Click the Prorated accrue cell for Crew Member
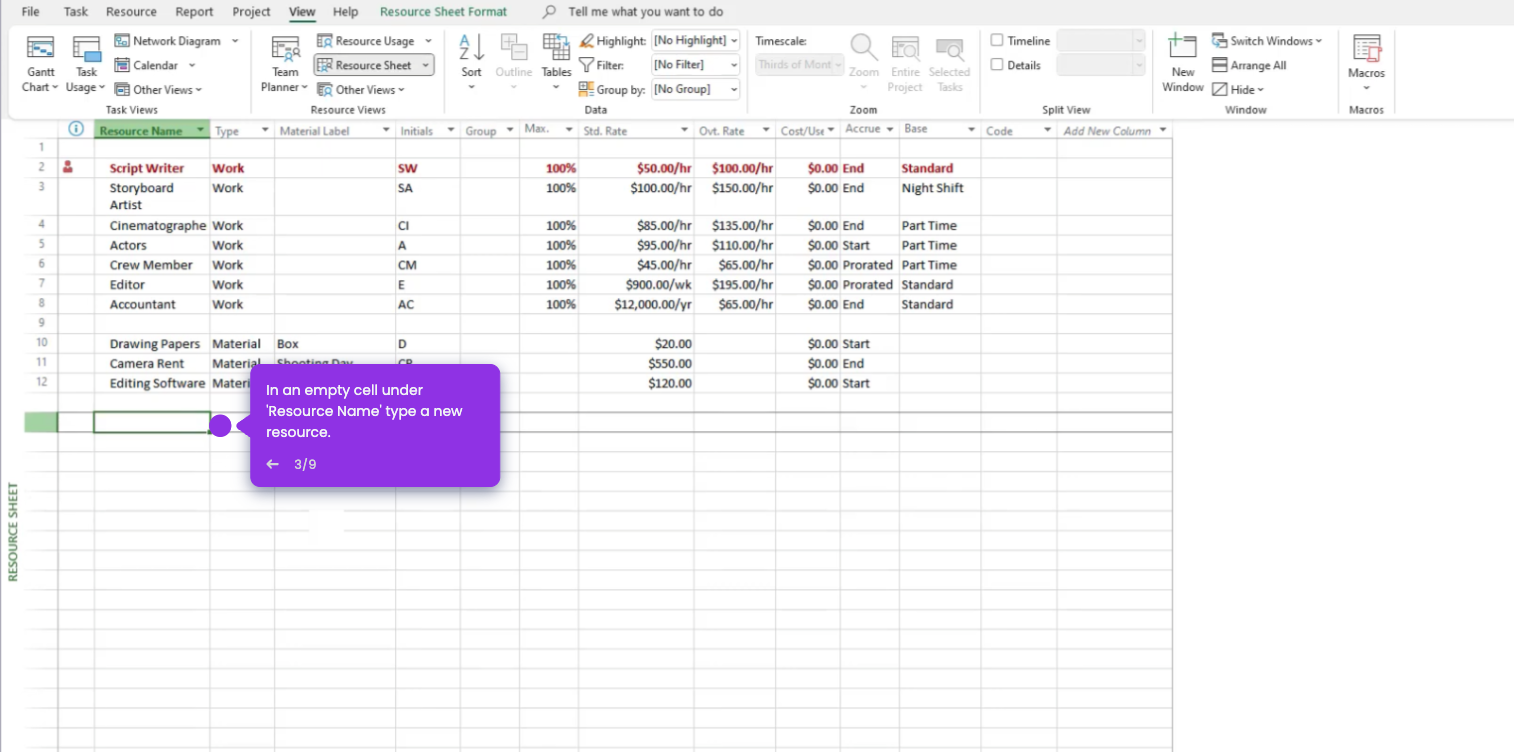 click(868, 265)
